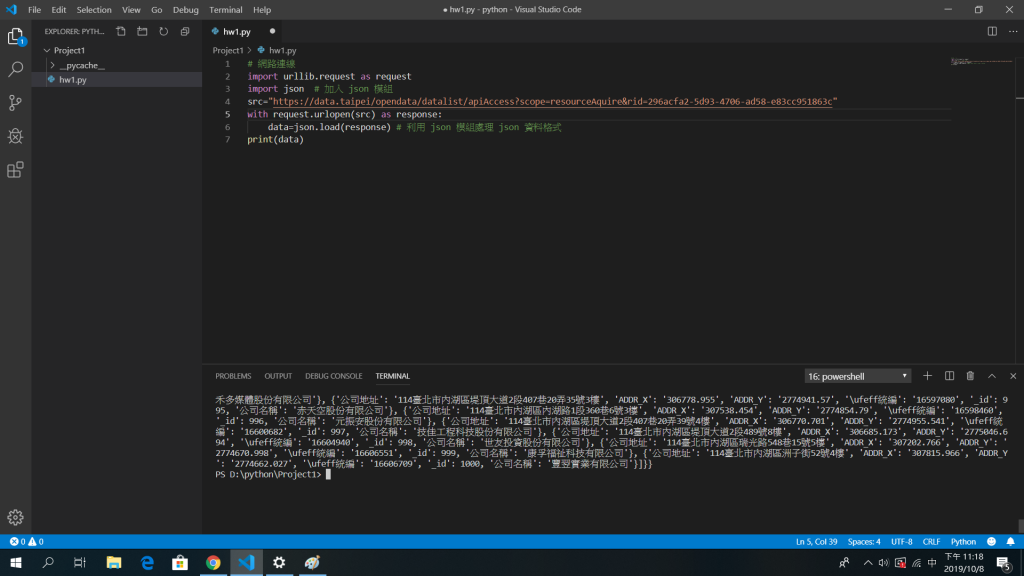Switch to the OUTPUT panel tab
This screenshot has height=576, width=1024.
[x=278, y=376]
